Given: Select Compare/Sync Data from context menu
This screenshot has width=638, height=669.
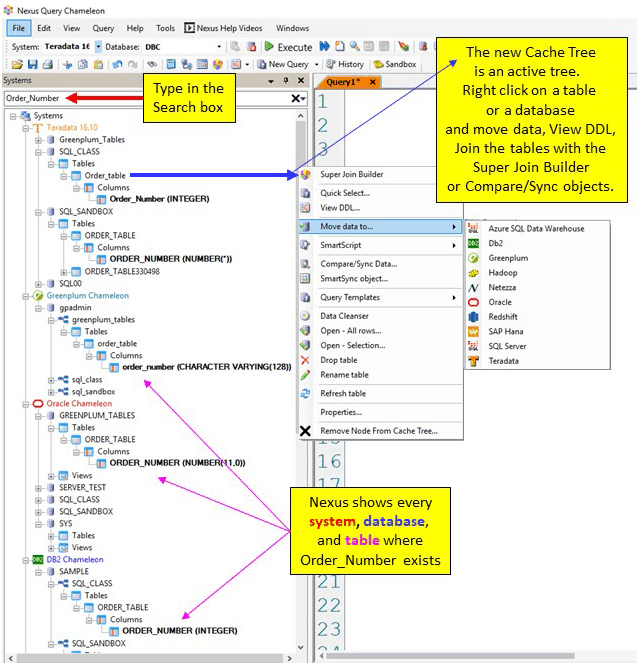Looking at the screenshot, I should coord(358,264).
